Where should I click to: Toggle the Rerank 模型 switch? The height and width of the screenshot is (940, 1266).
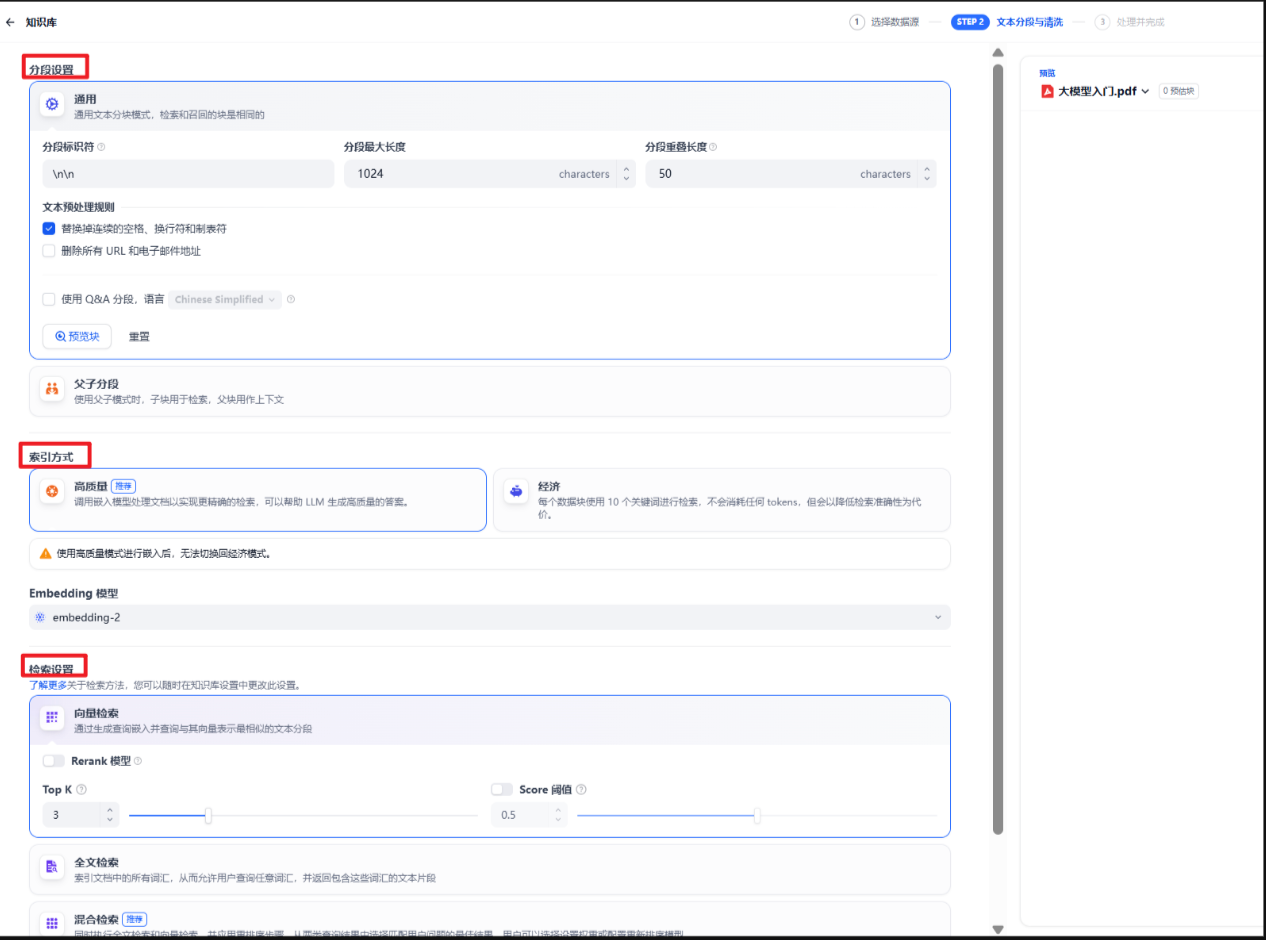(54, 761)
